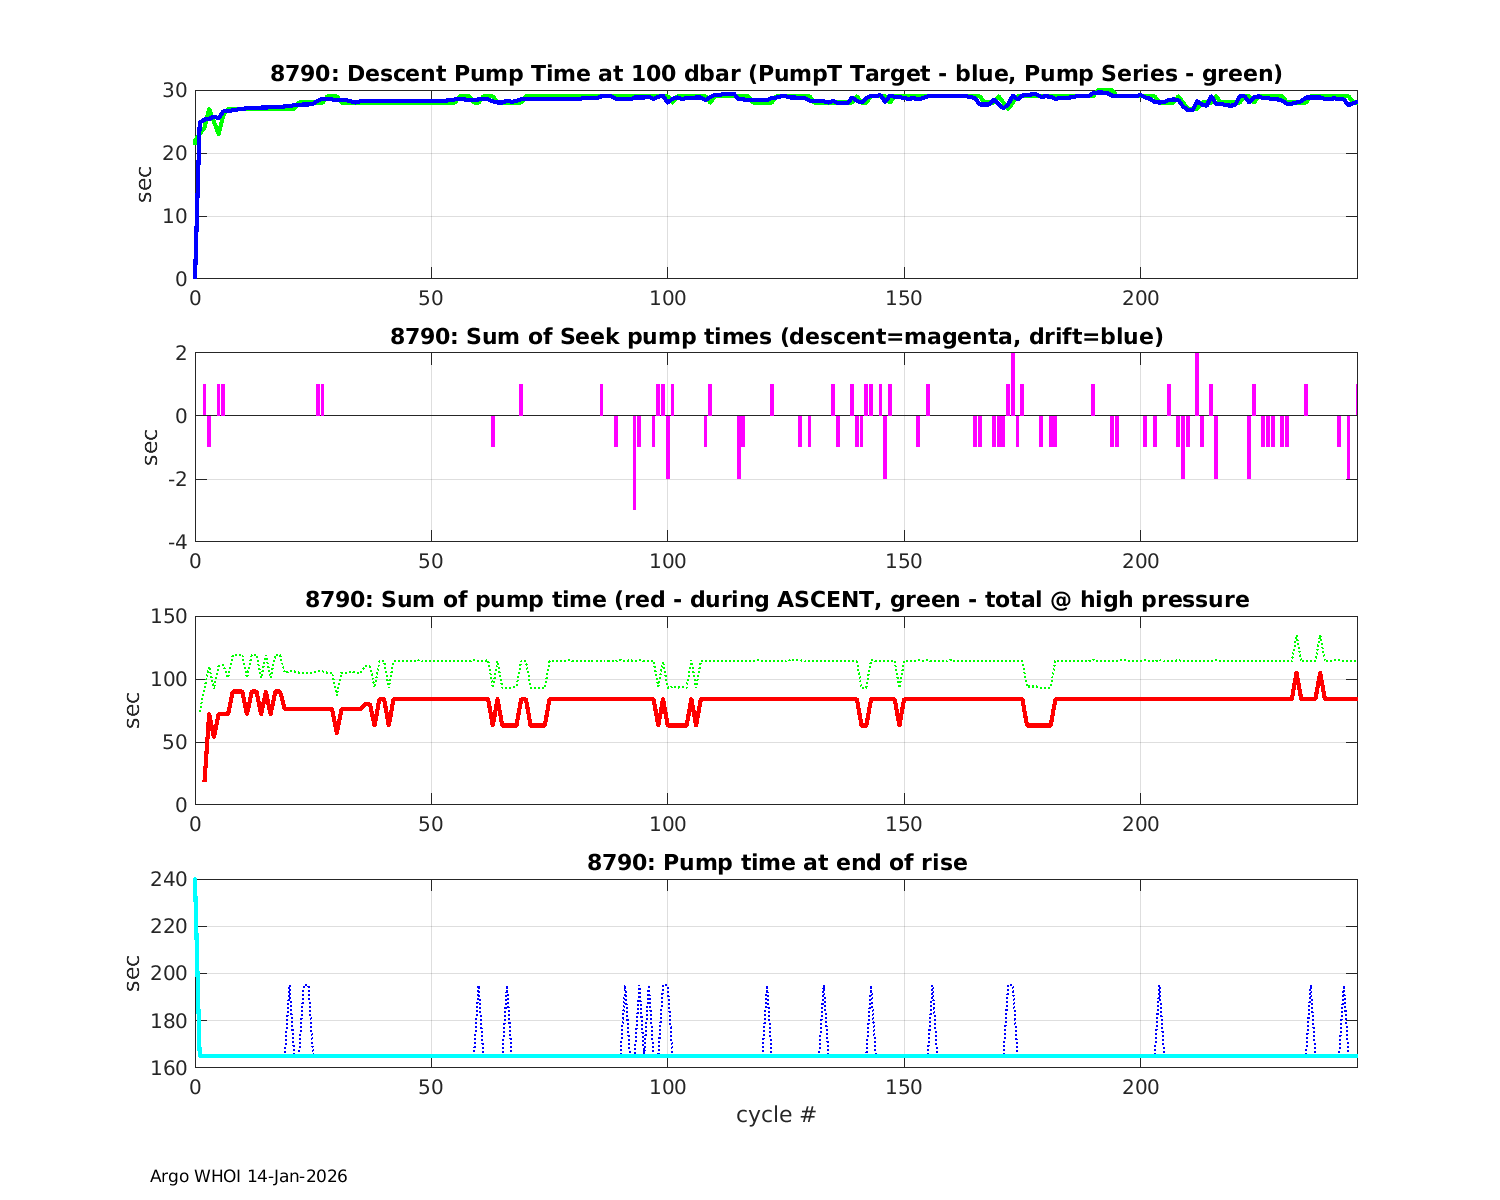1500x1200 pixels.
Task: Click the 'cycle #' x-axis label
Action: pos(776,1114)
